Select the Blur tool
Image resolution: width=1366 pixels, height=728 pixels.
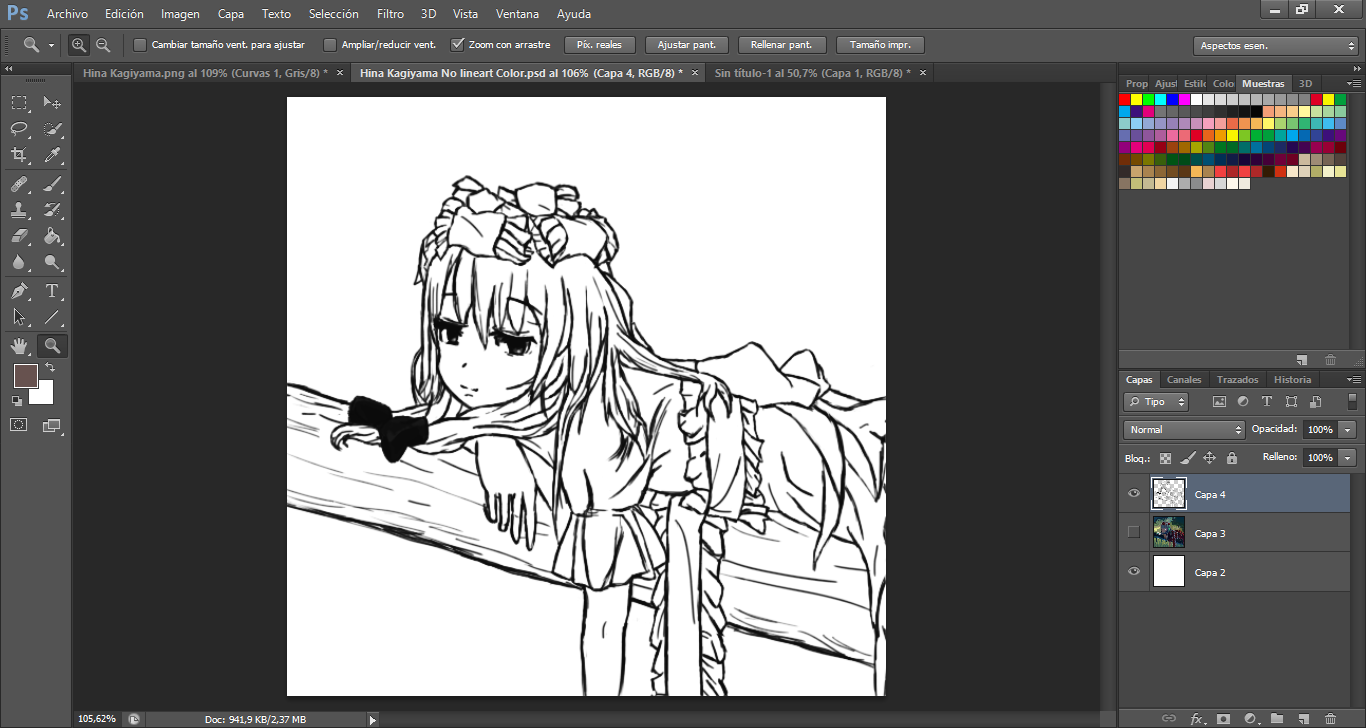click(19, 262)
